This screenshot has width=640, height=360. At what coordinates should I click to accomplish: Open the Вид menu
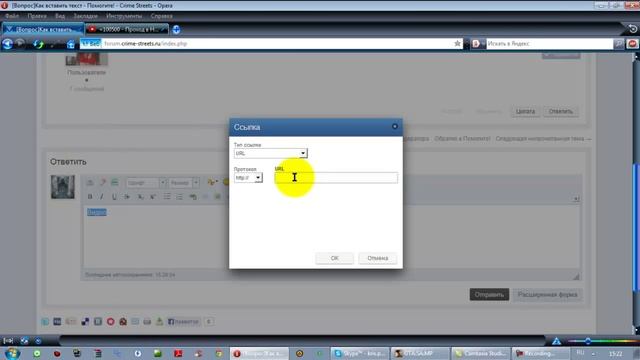click(x=60, y=16)
